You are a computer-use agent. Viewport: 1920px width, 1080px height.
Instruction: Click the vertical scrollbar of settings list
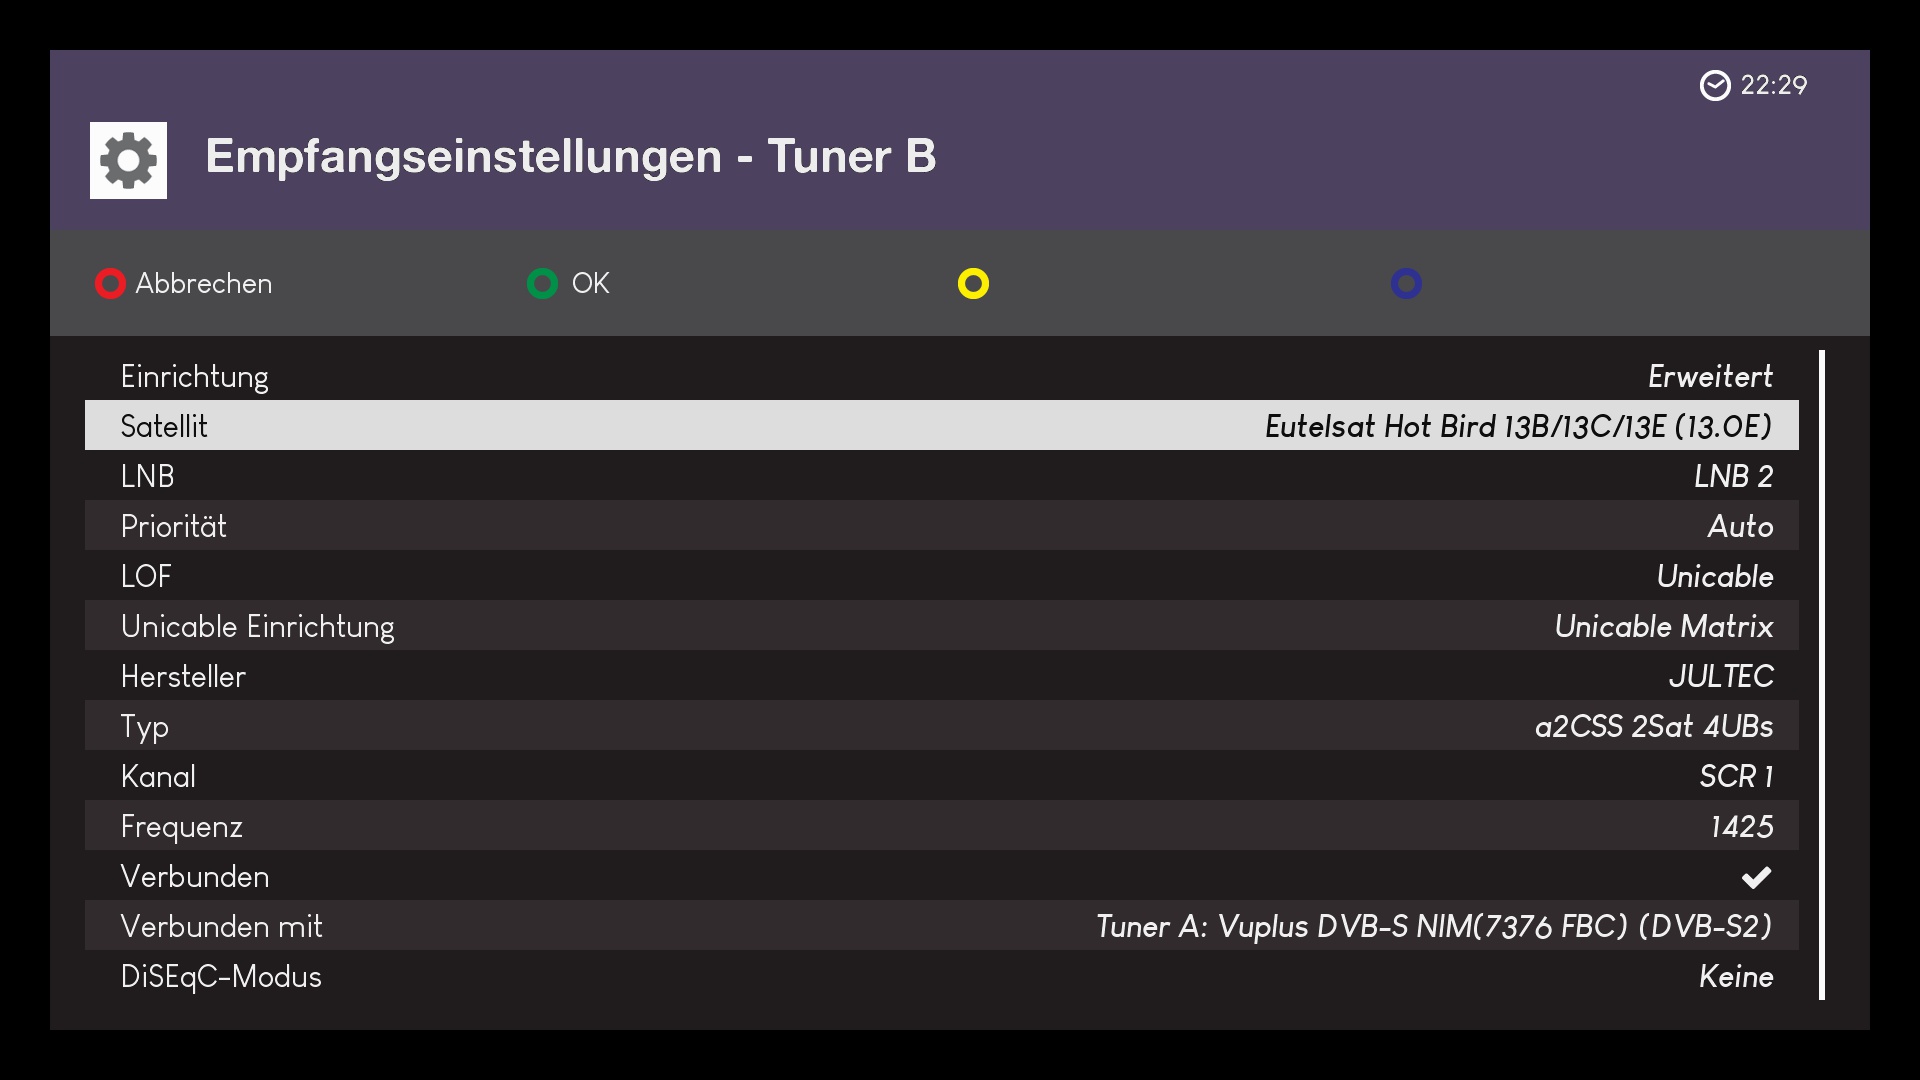[x=1822, y=674]
